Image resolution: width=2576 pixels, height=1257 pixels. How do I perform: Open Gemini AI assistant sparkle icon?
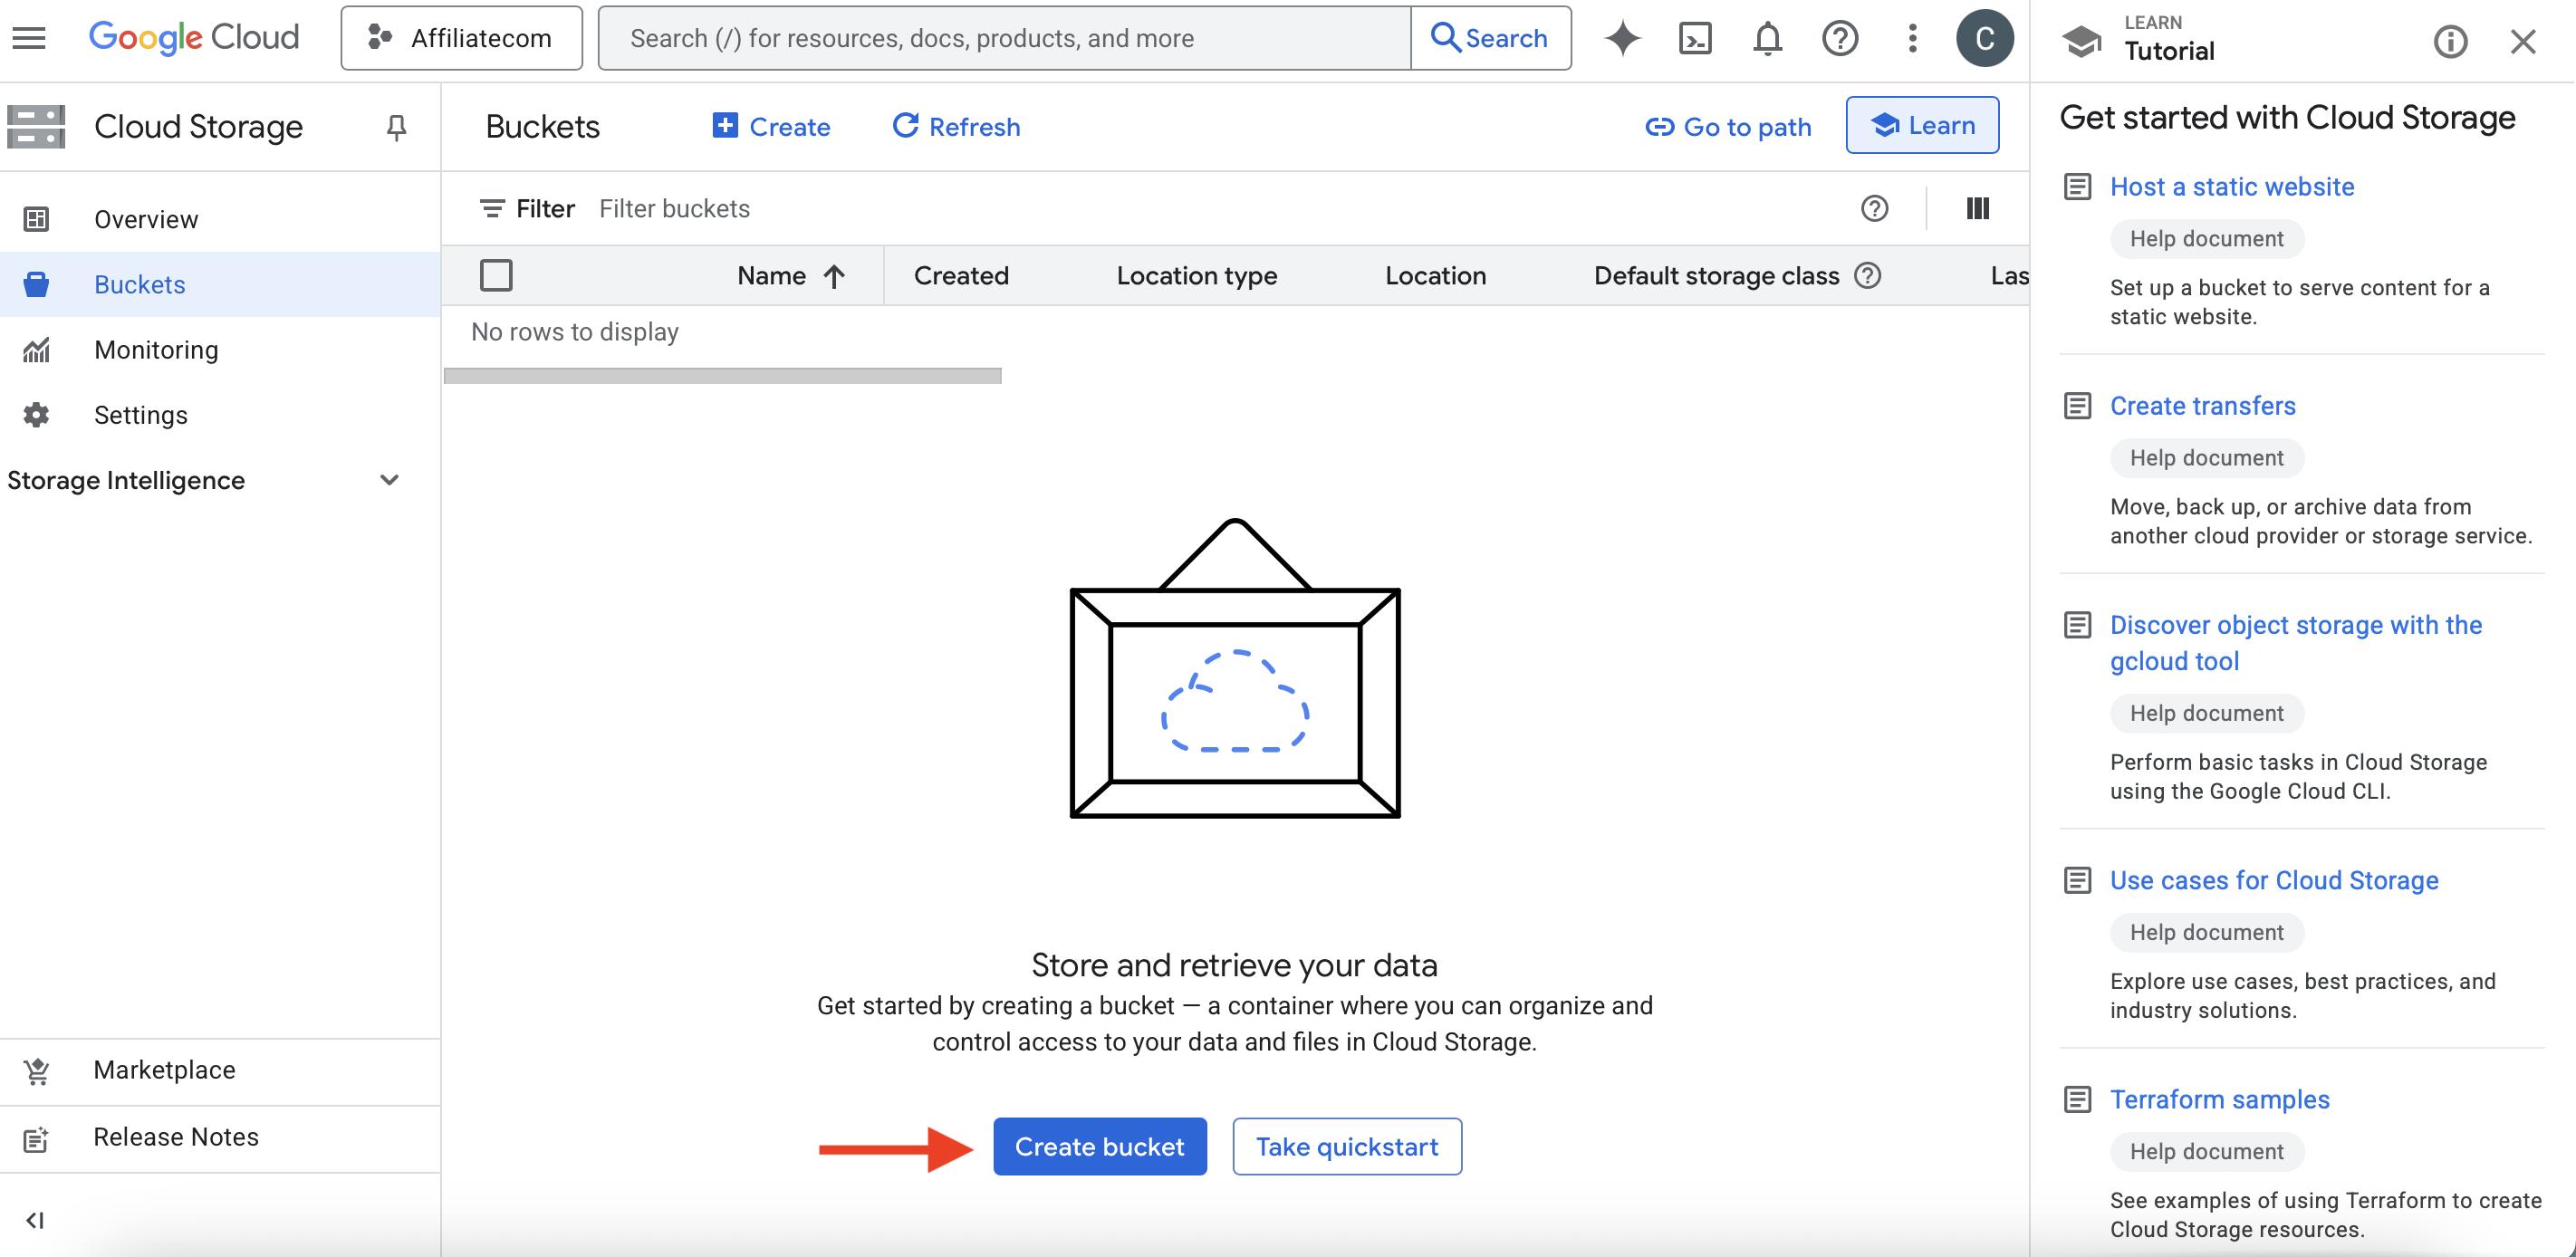pyautogui.click(x=1622, y=38)
